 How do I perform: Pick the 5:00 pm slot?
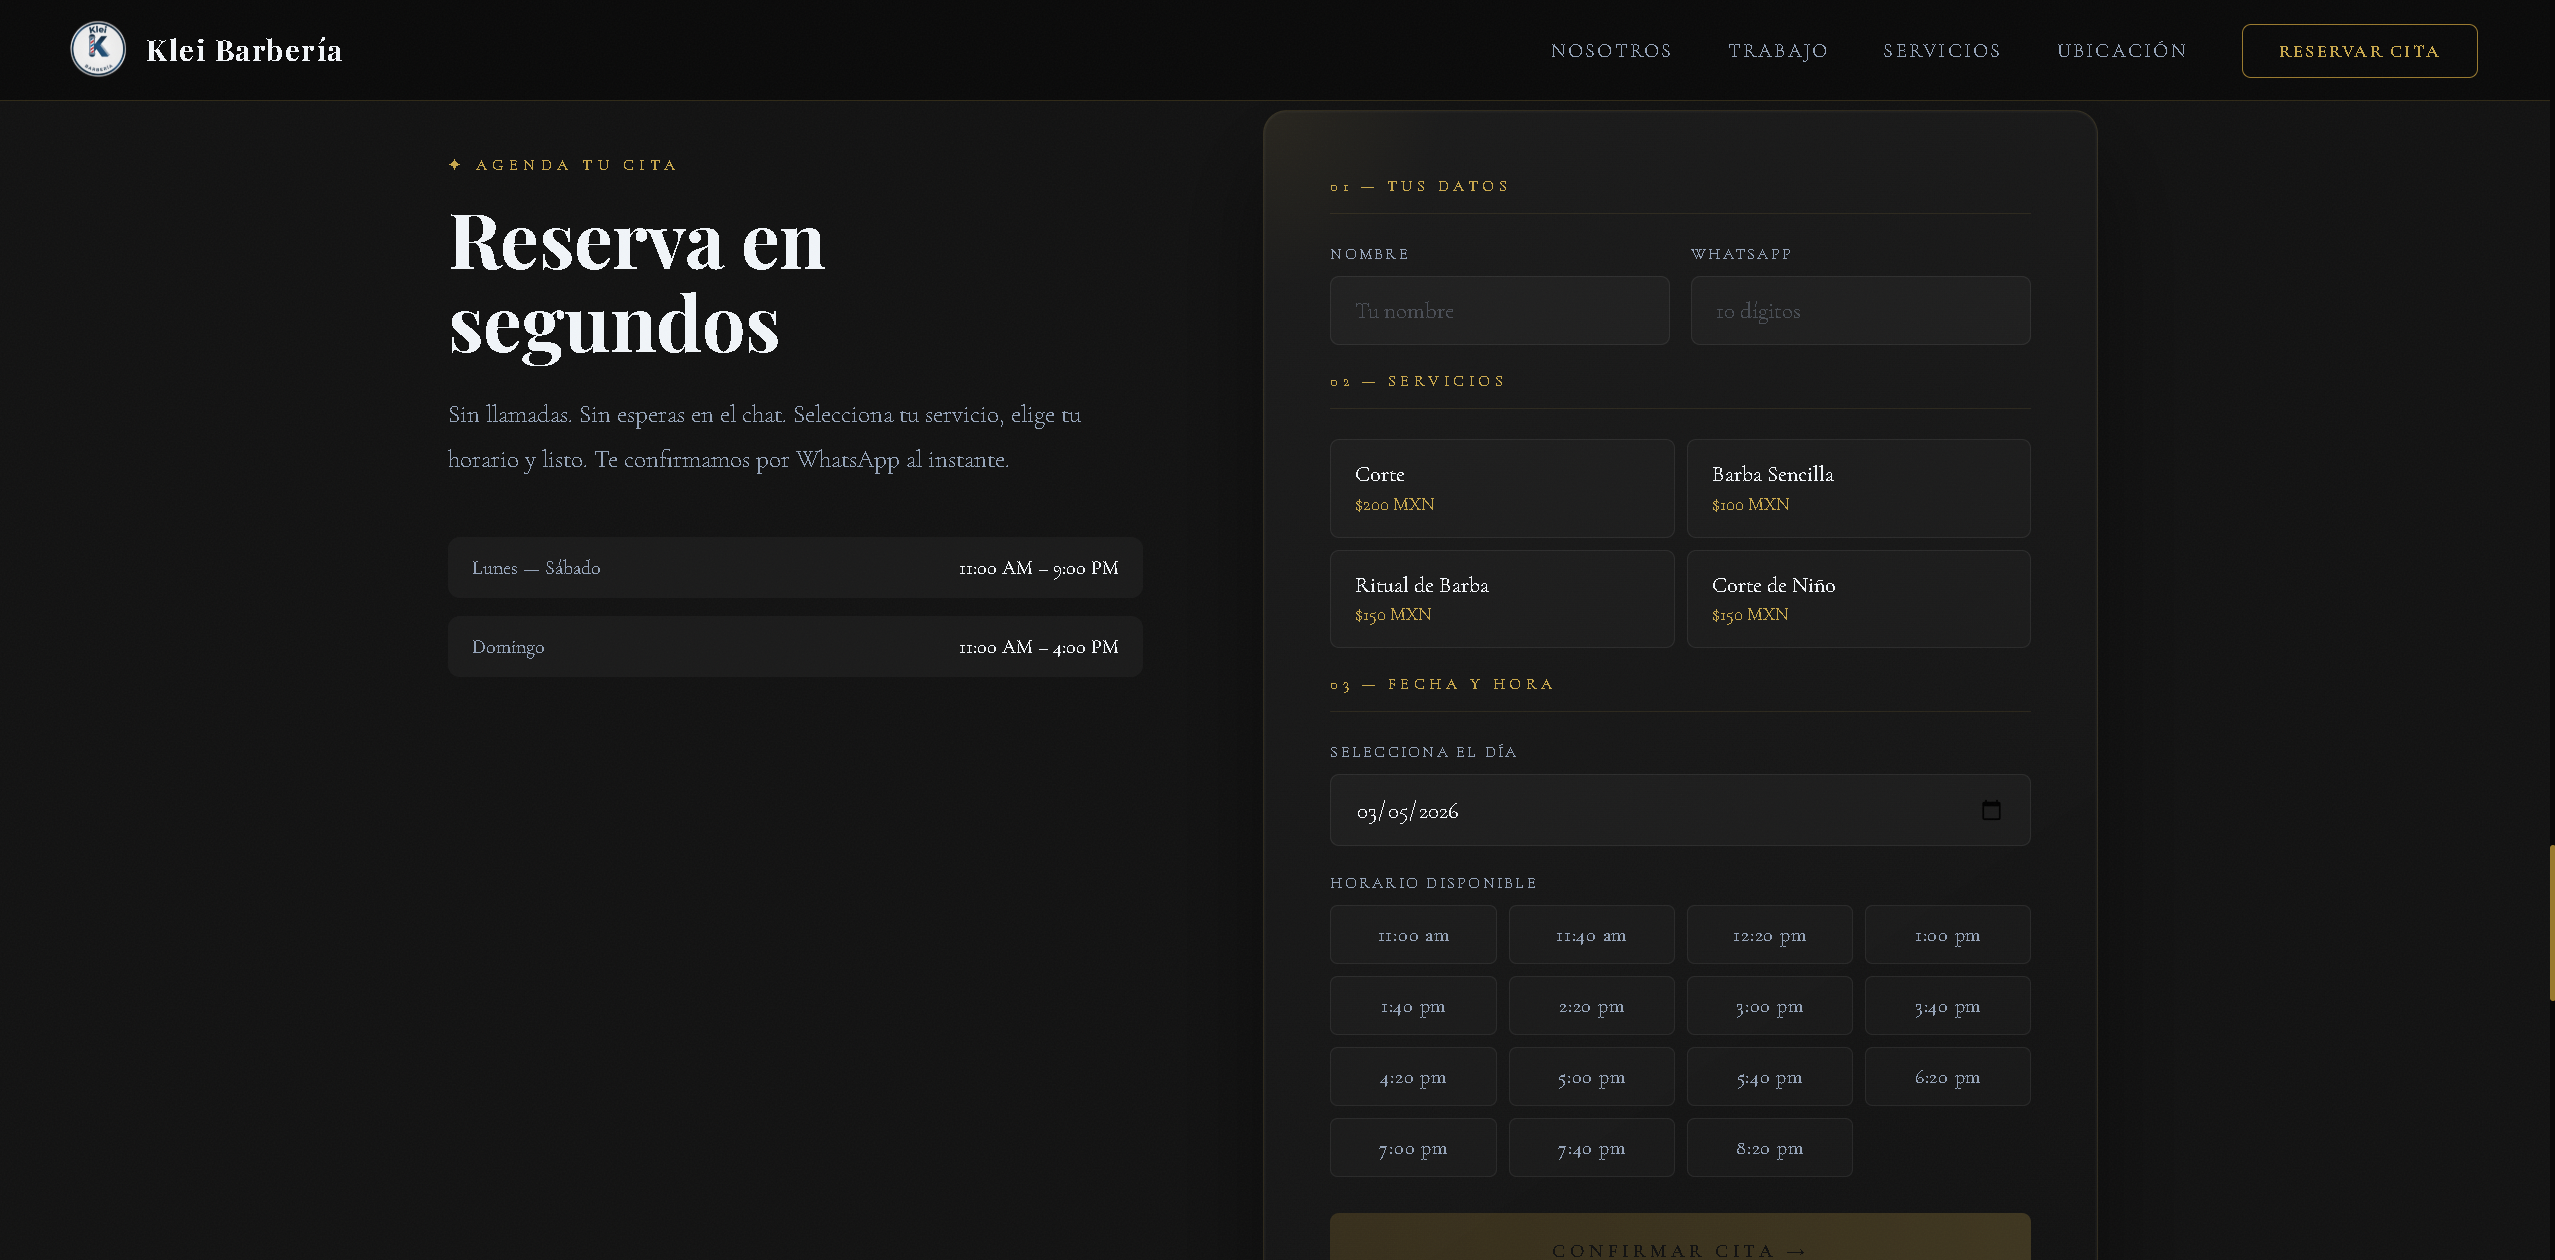coord(1591,1077)
